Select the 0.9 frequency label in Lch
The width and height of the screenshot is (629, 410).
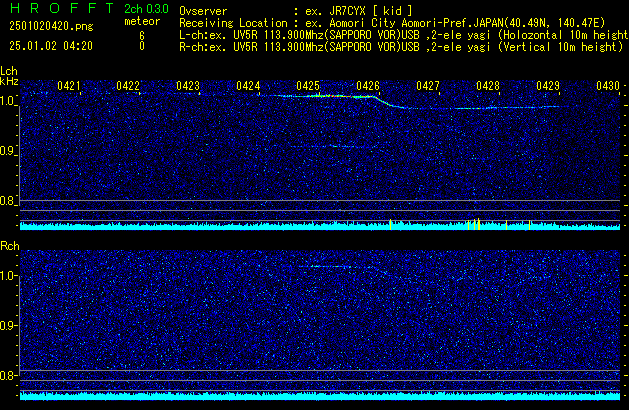point(8,151)
